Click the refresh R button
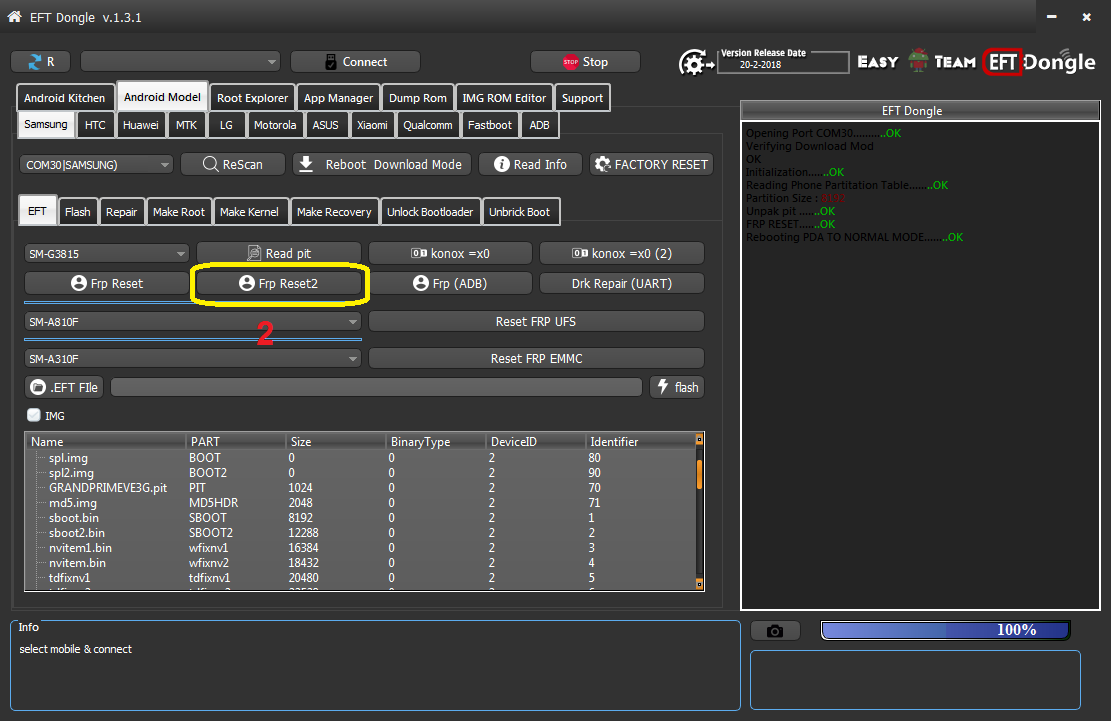The image size is (1111, 721). [x=40, y=62]
